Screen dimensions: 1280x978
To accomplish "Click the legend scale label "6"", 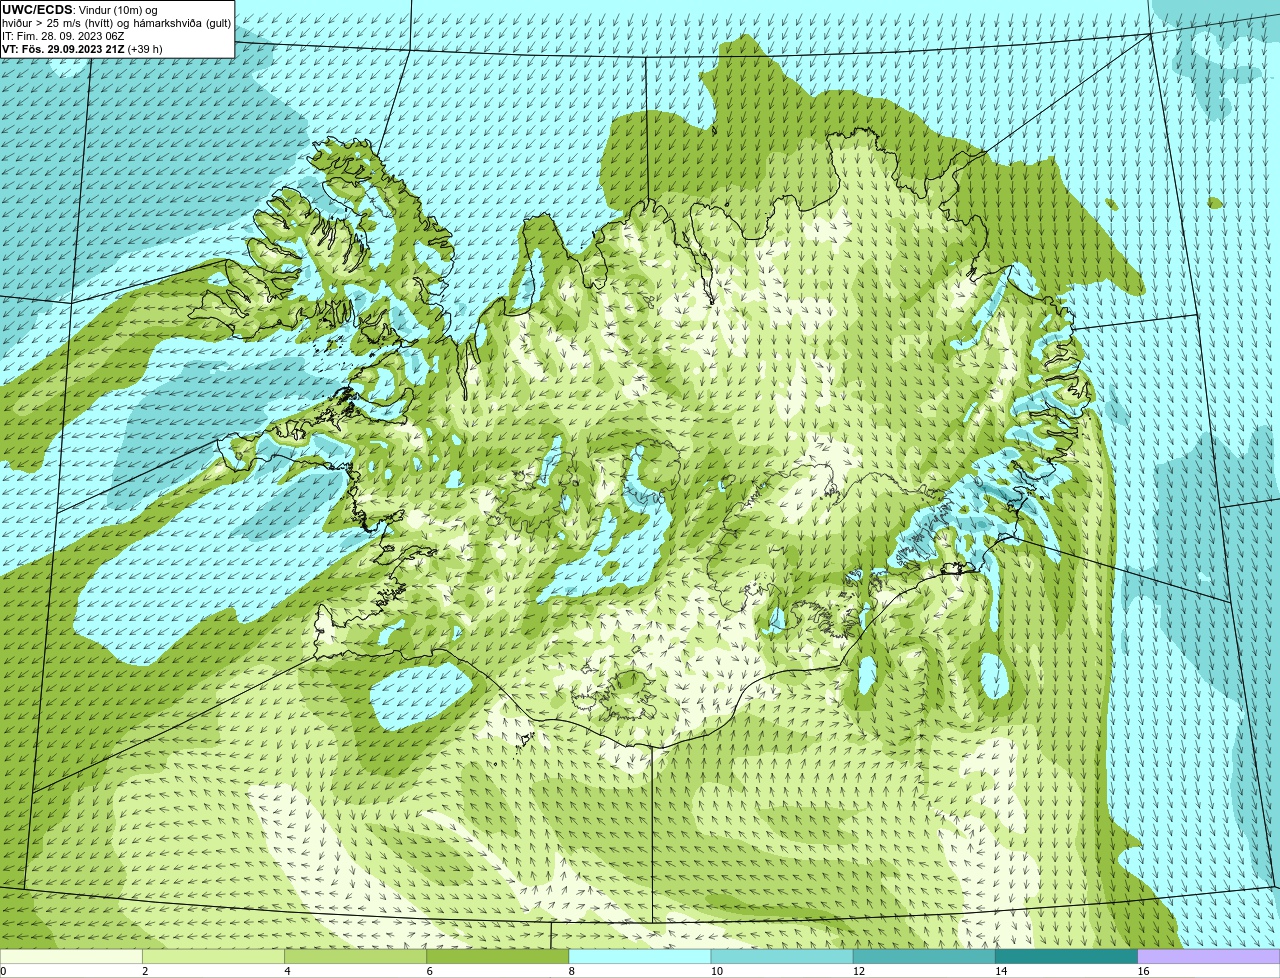I will [429, 971].
